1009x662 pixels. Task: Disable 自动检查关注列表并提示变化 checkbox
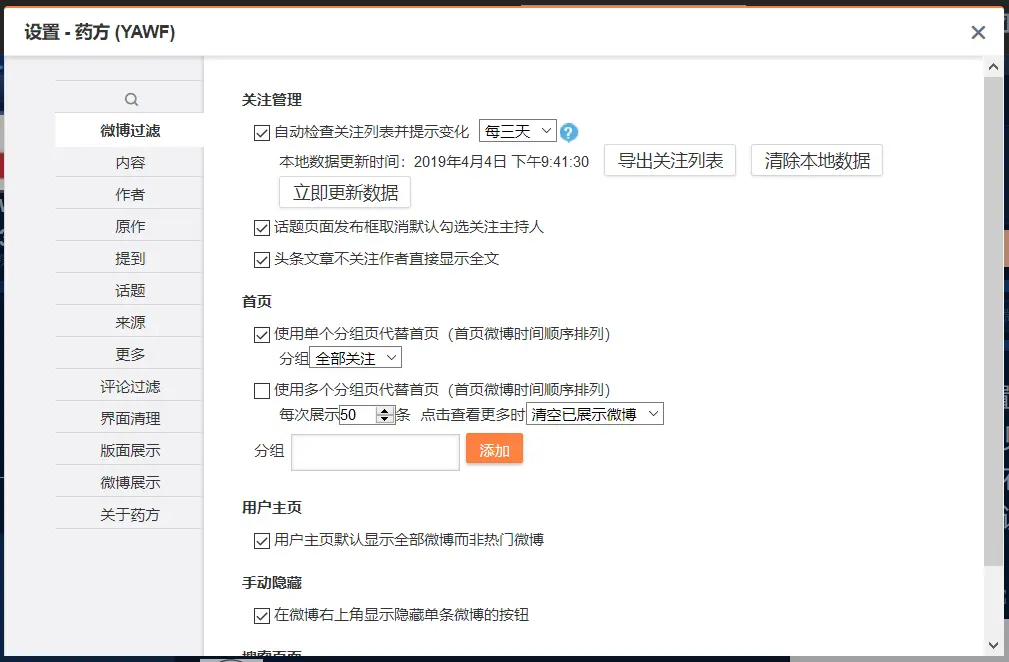point(261,130)
